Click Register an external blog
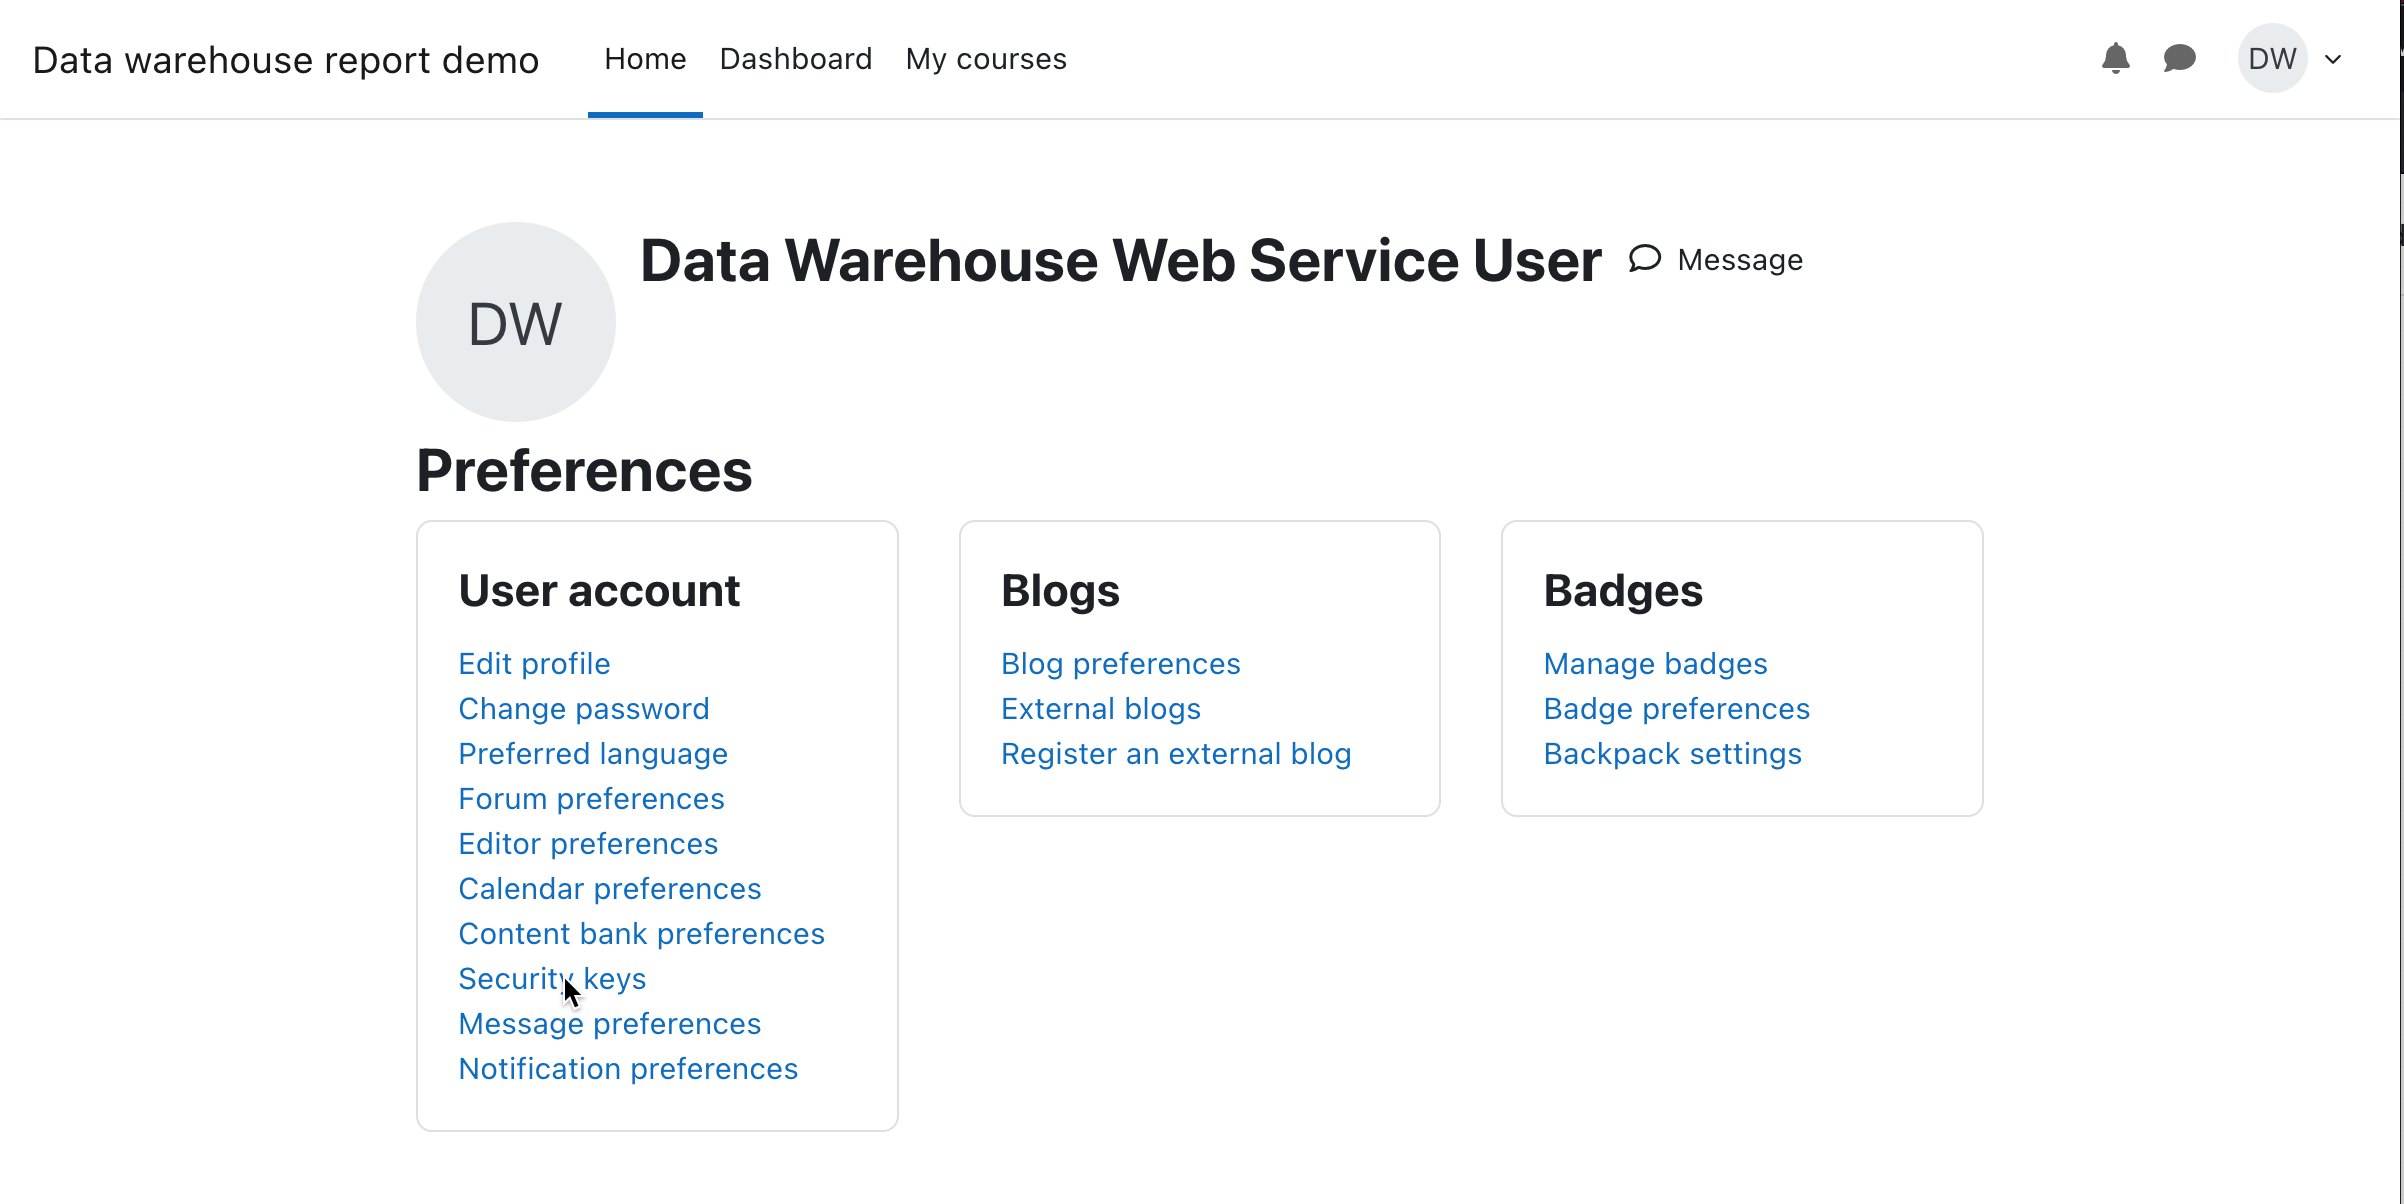The height and width of the screenshot is (1204, 2404). 1175,754
